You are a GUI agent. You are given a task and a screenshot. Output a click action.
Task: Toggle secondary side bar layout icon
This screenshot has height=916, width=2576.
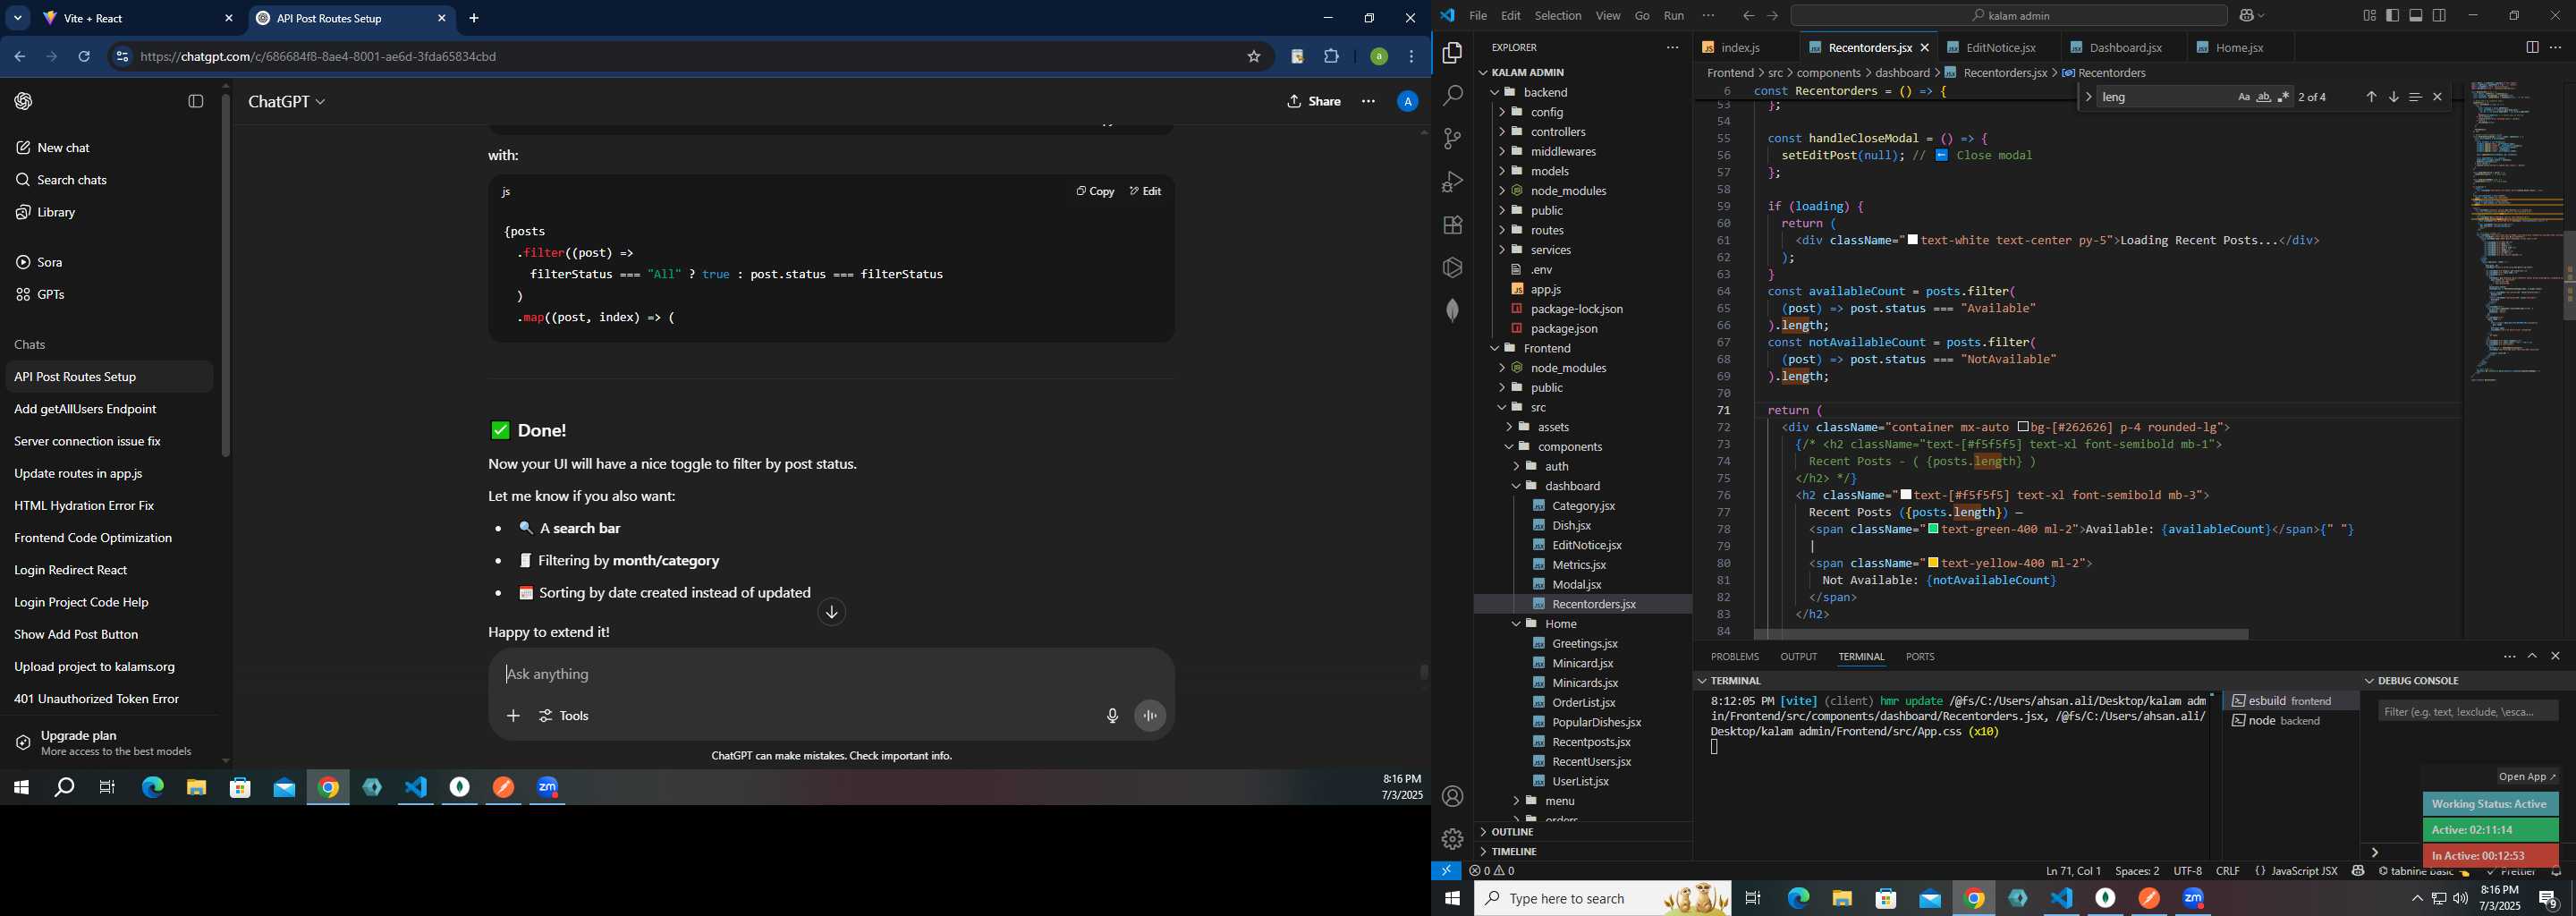(x=2439, y=16)
